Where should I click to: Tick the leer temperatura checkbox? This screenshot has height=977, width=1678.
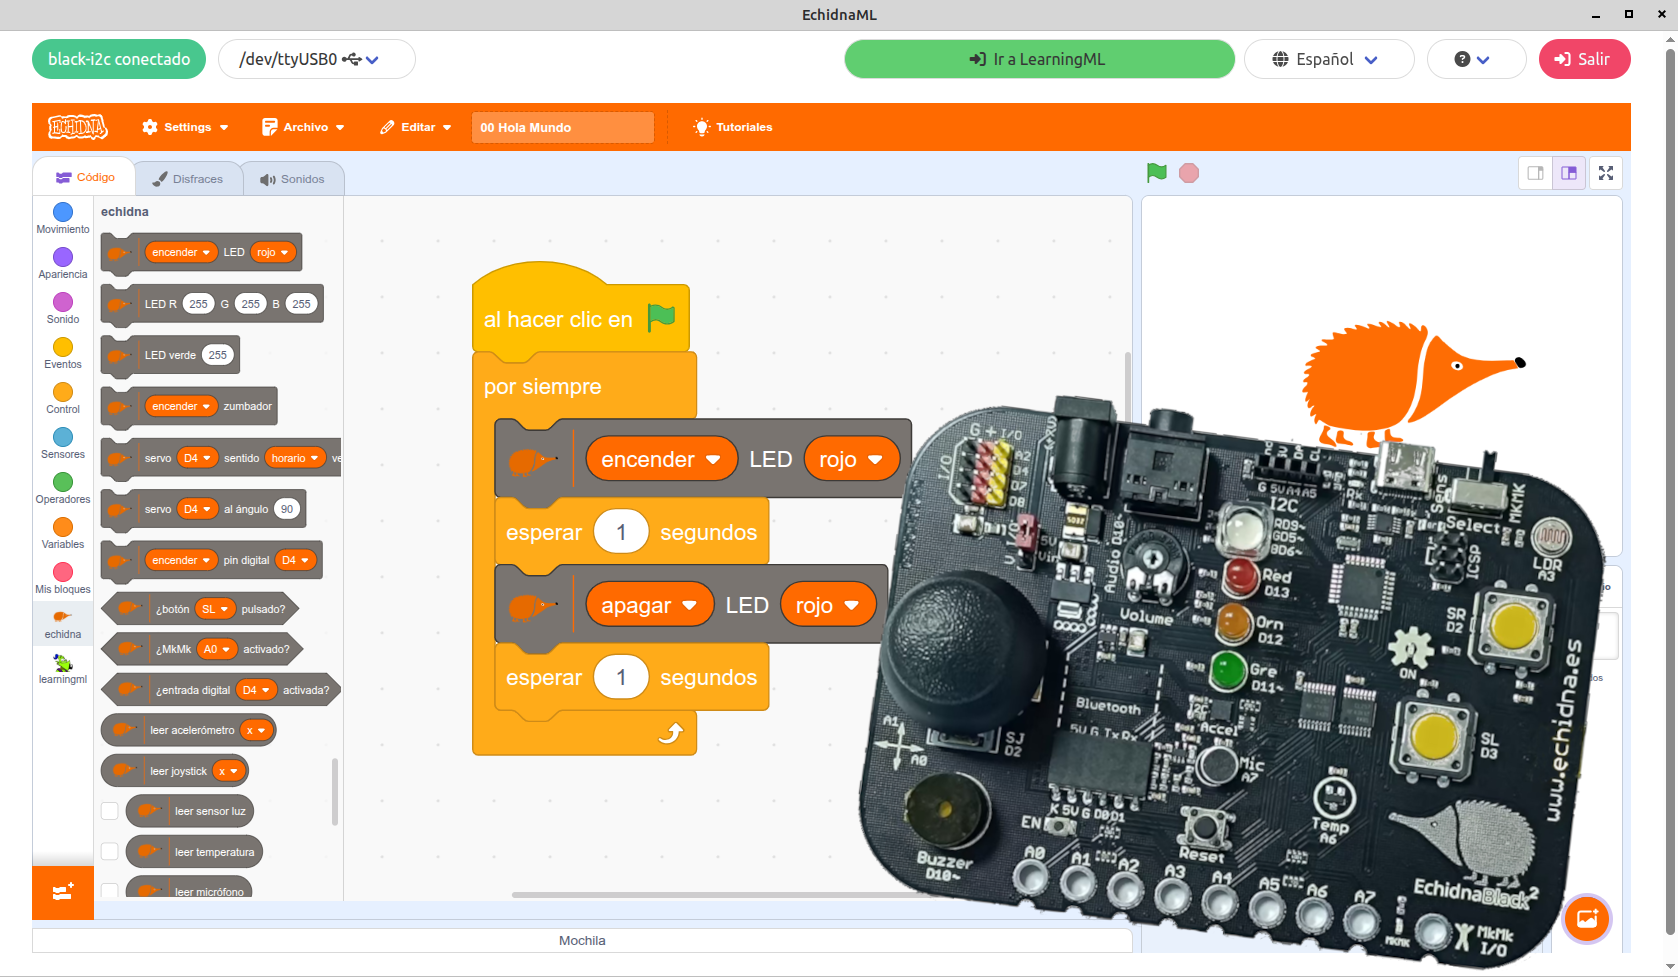coord(110,852)
